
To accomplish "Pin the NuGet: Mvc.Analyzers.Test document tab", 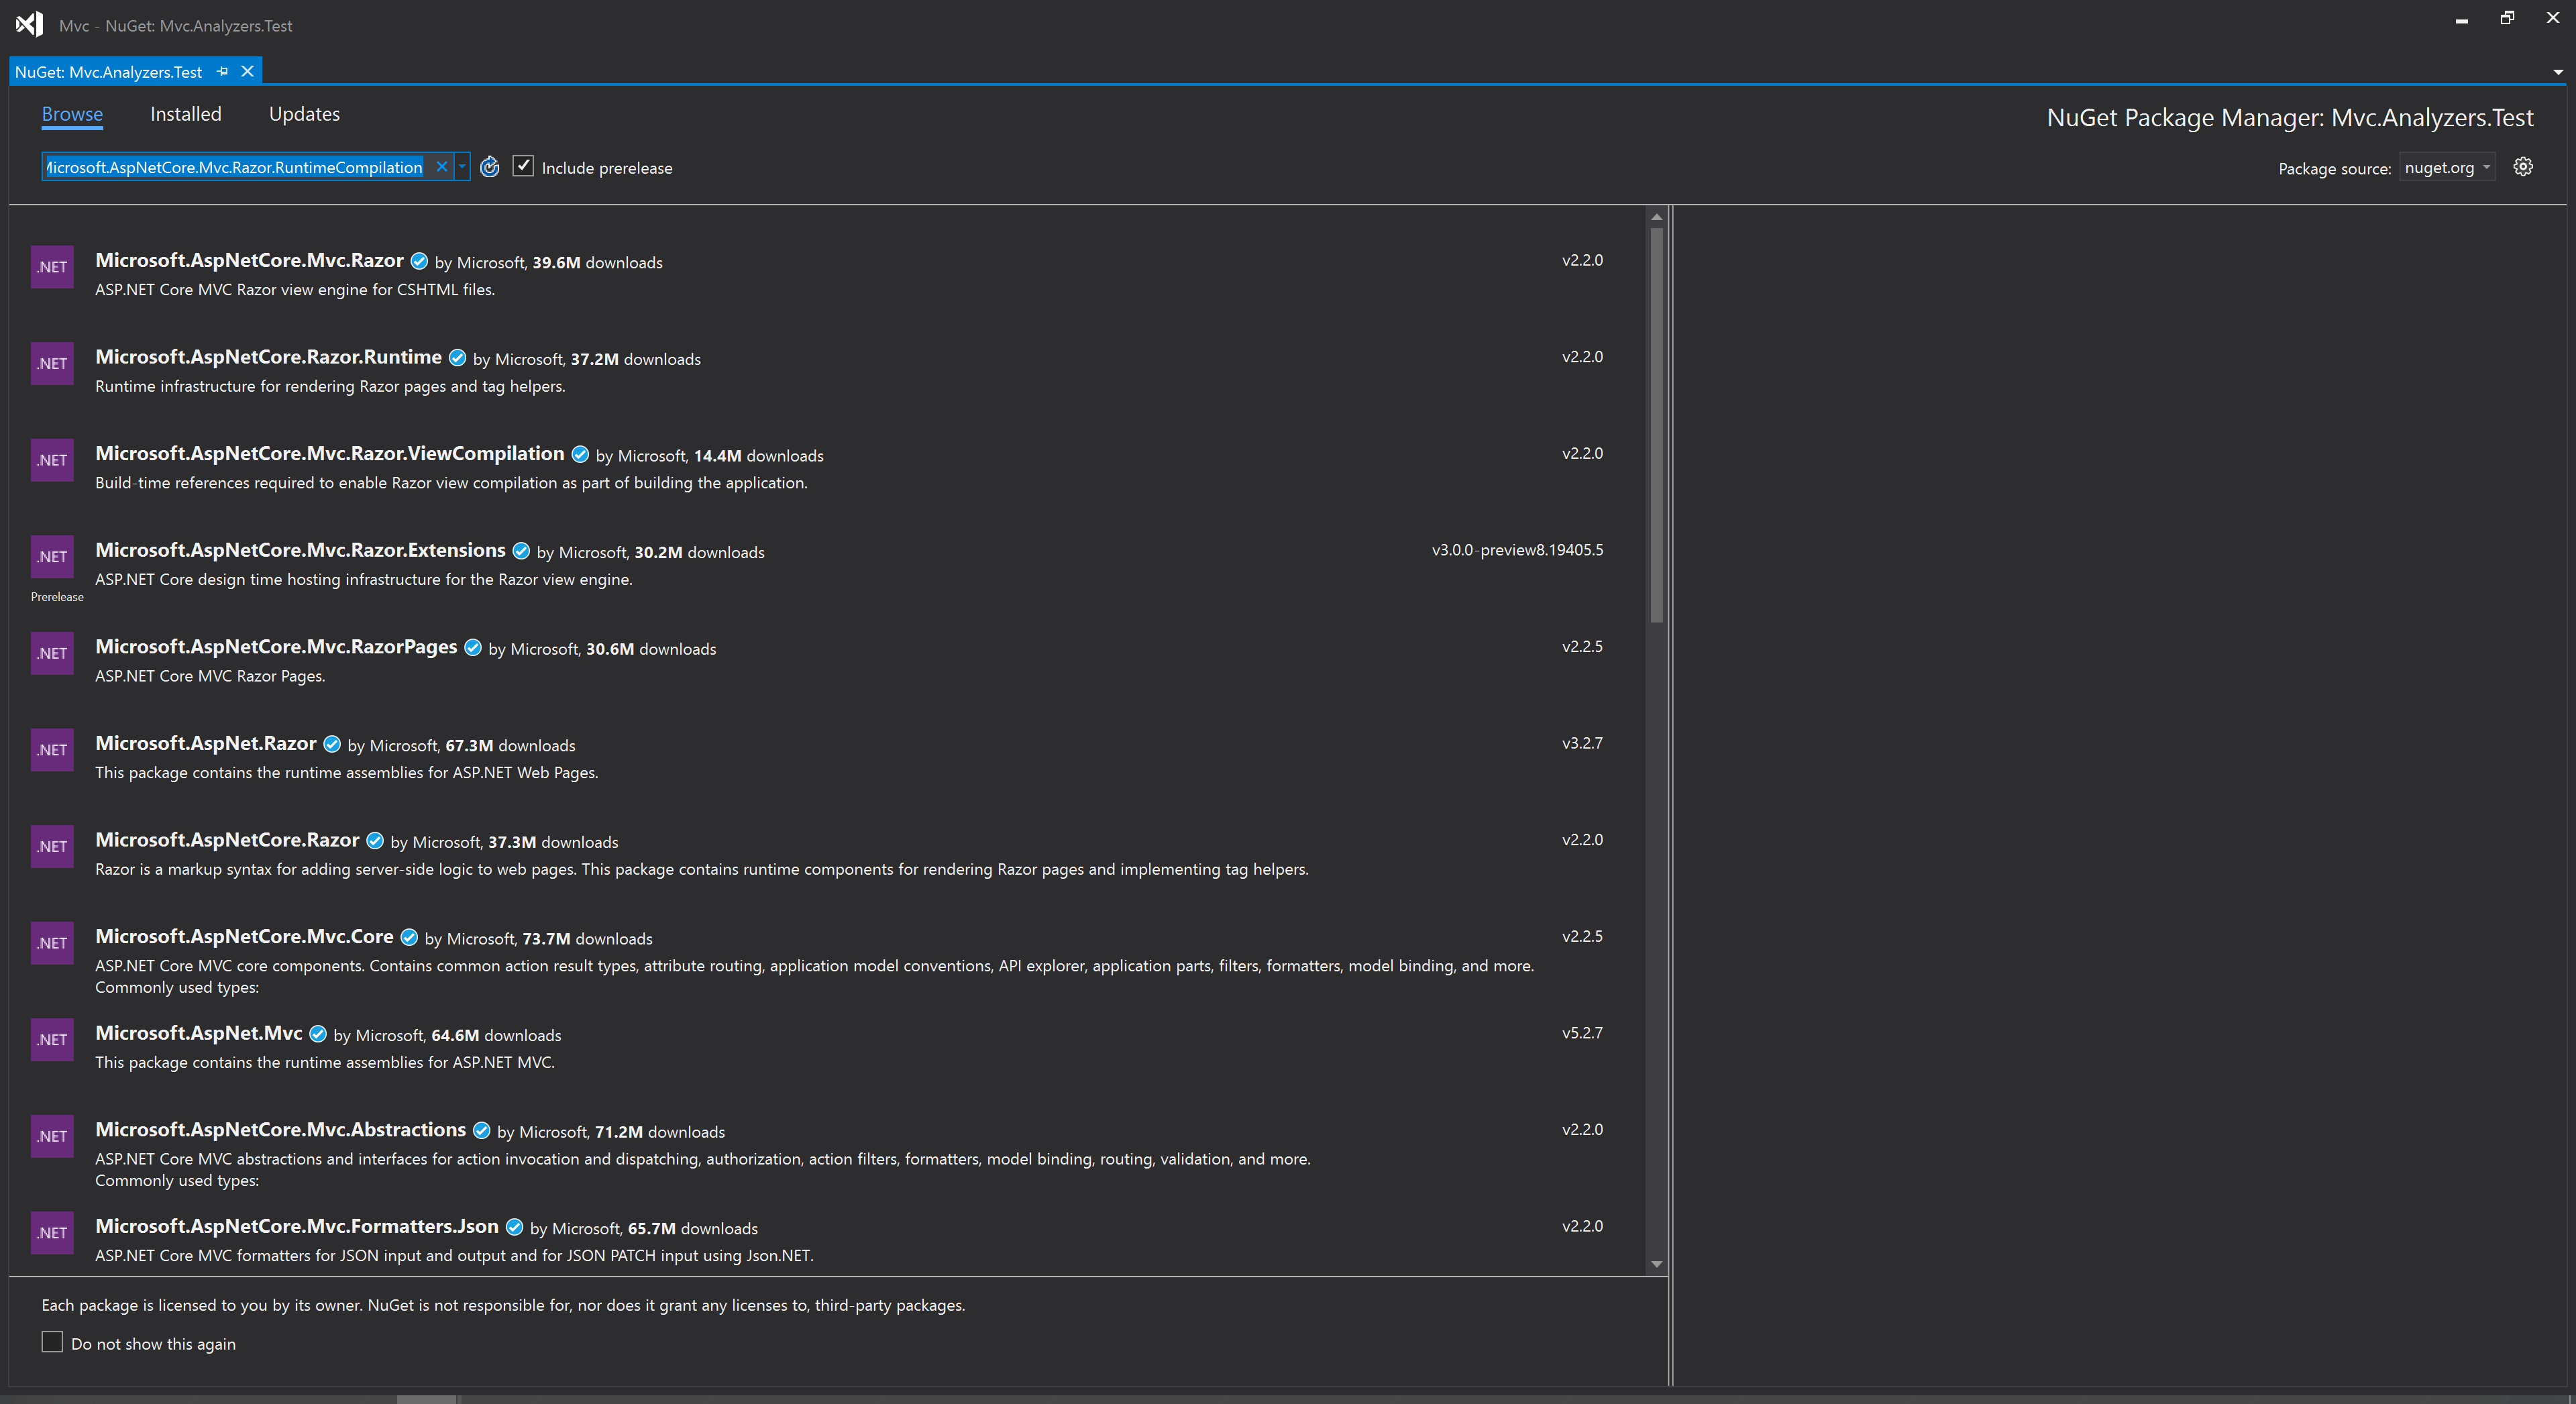I will 222,71.
